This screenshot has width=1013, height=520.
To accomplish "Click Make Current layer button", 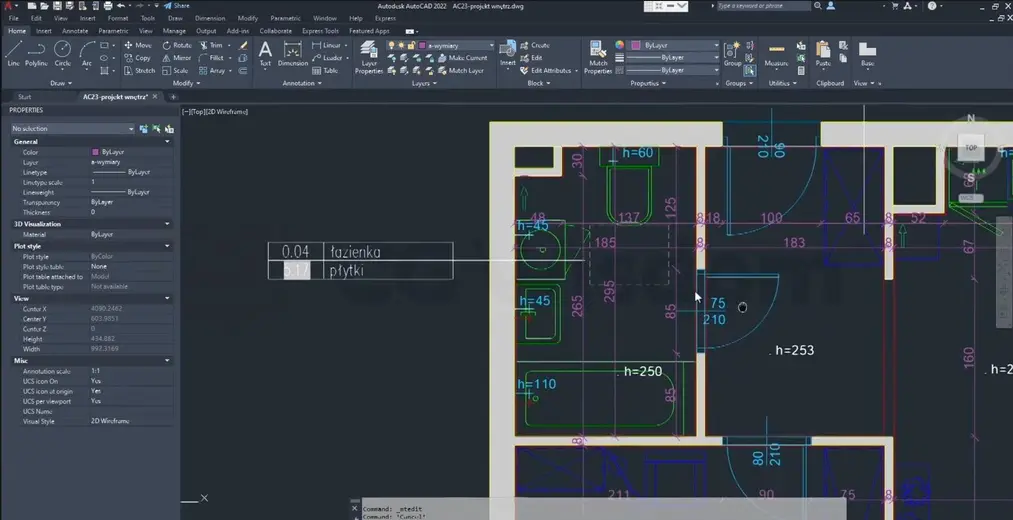I will [462, 57].
